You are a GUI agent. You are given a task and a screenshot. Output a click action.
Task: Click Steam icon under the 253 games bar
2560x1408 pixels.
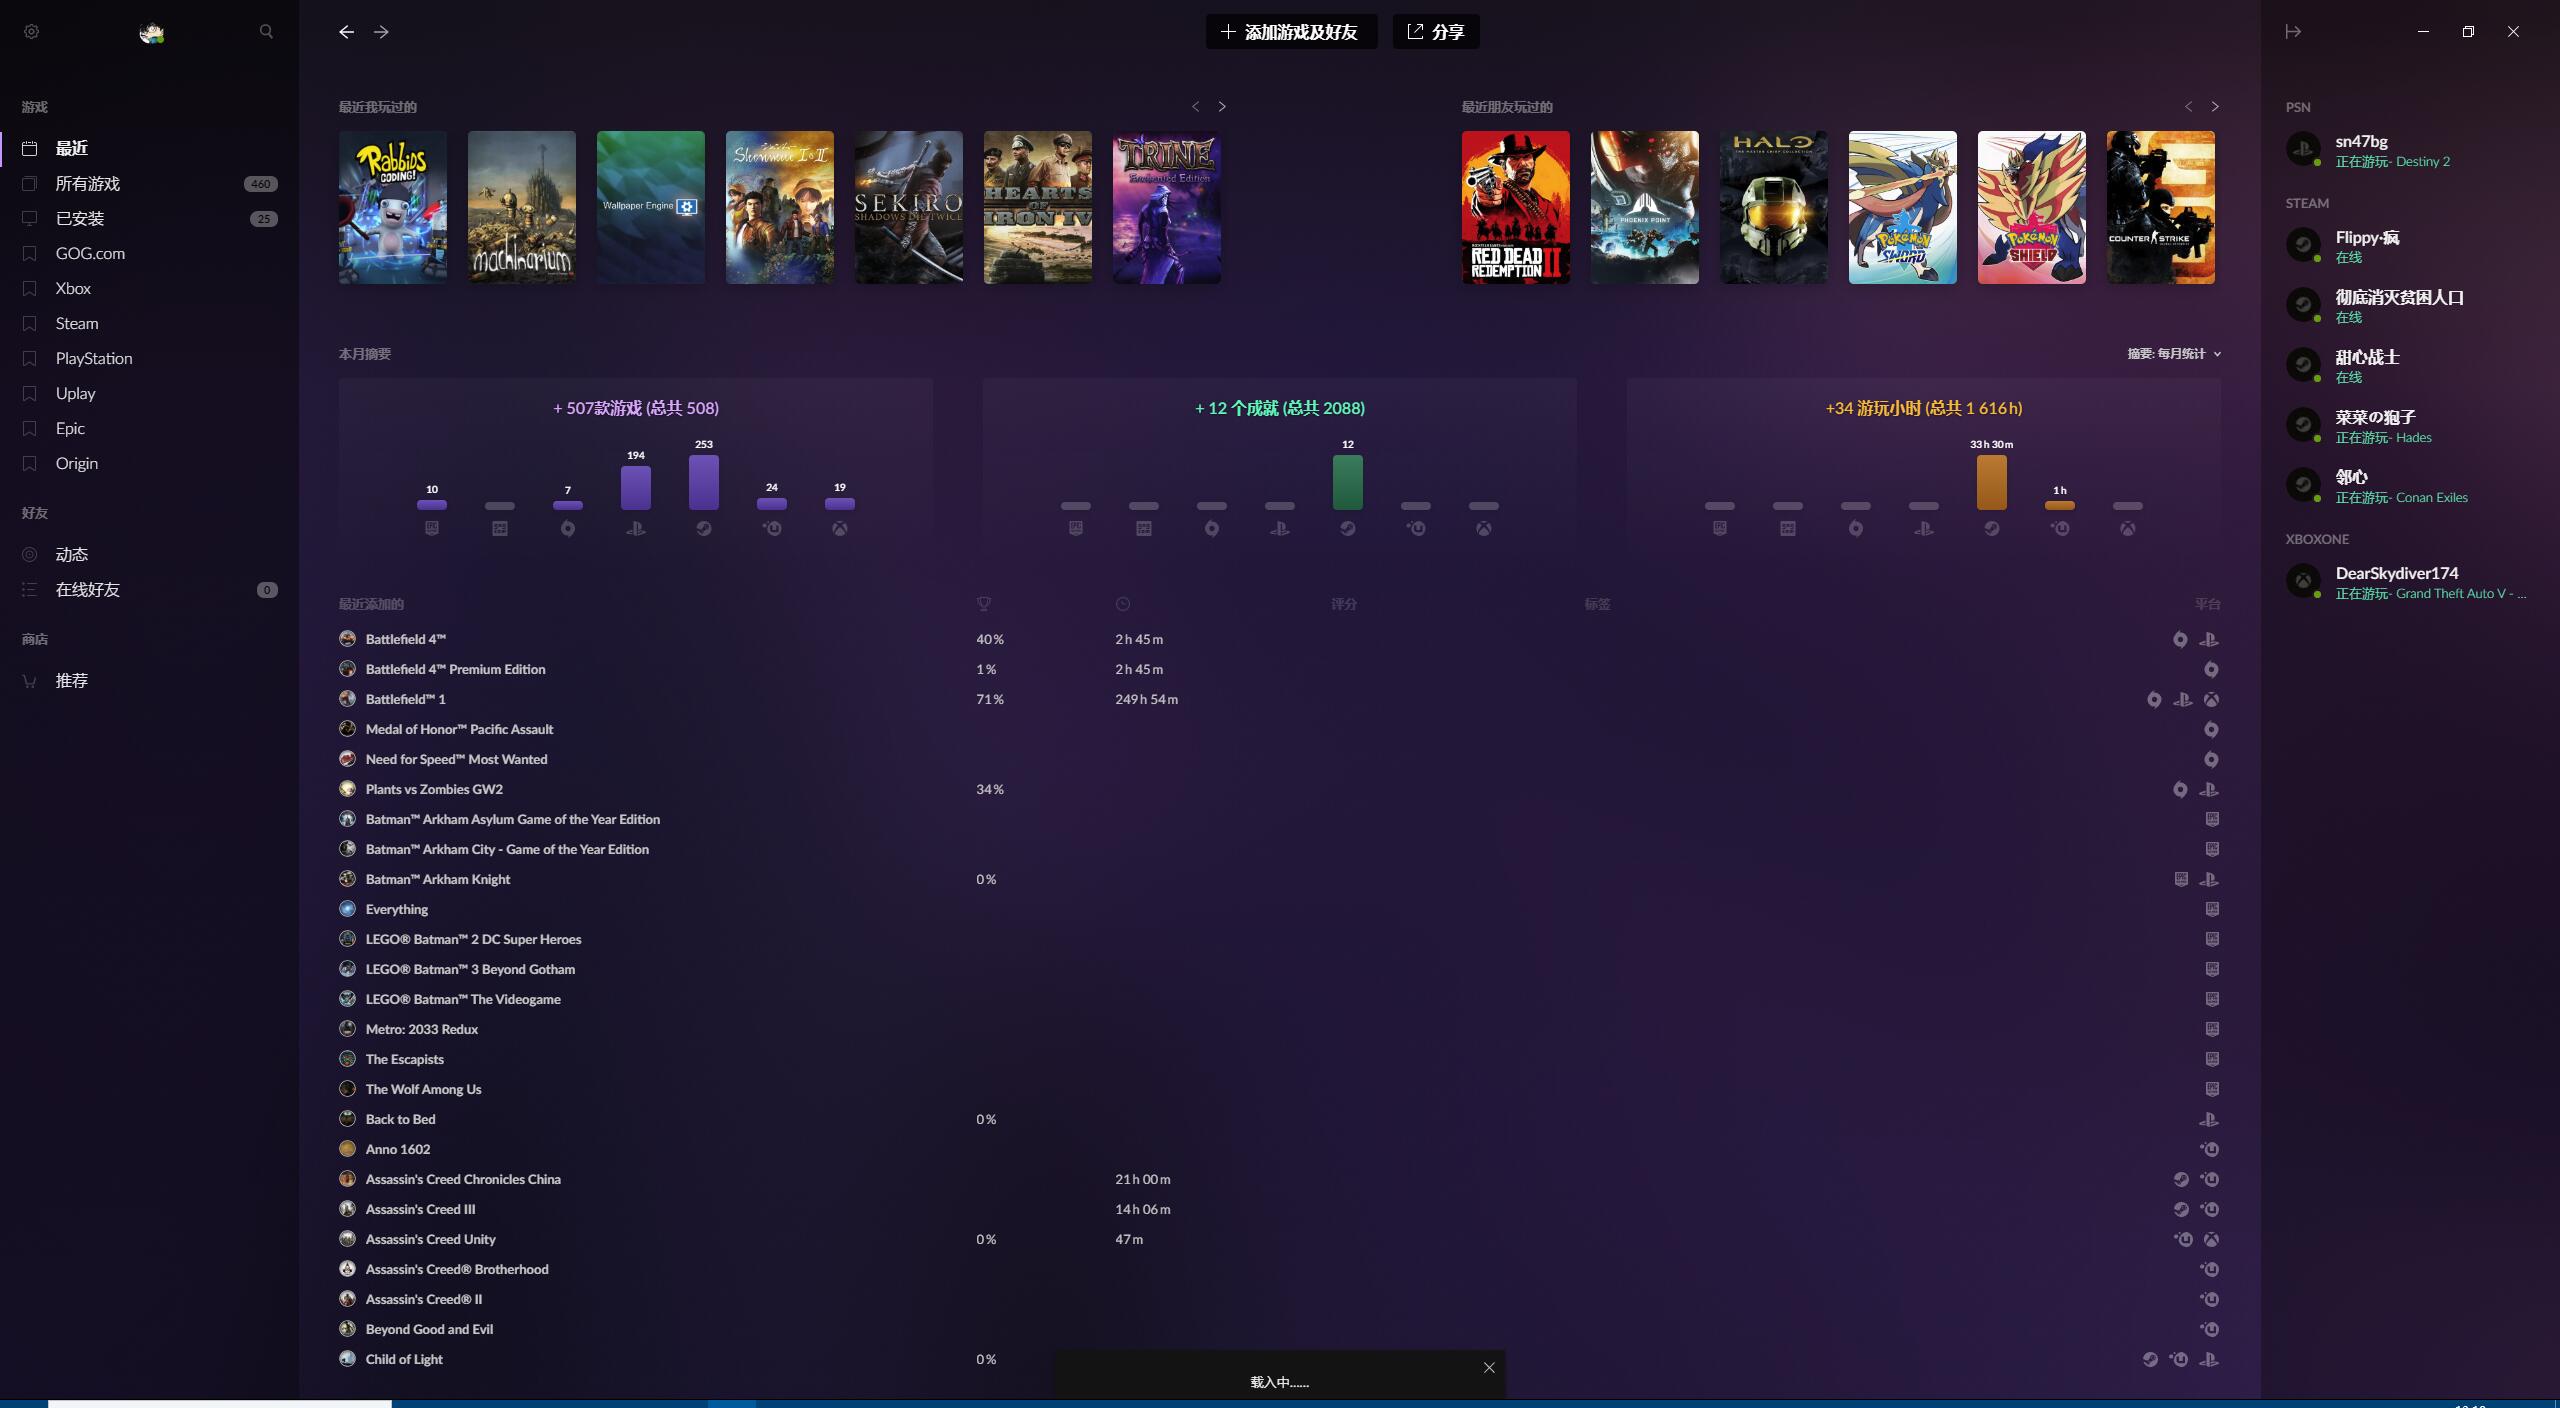click(704, 528)
